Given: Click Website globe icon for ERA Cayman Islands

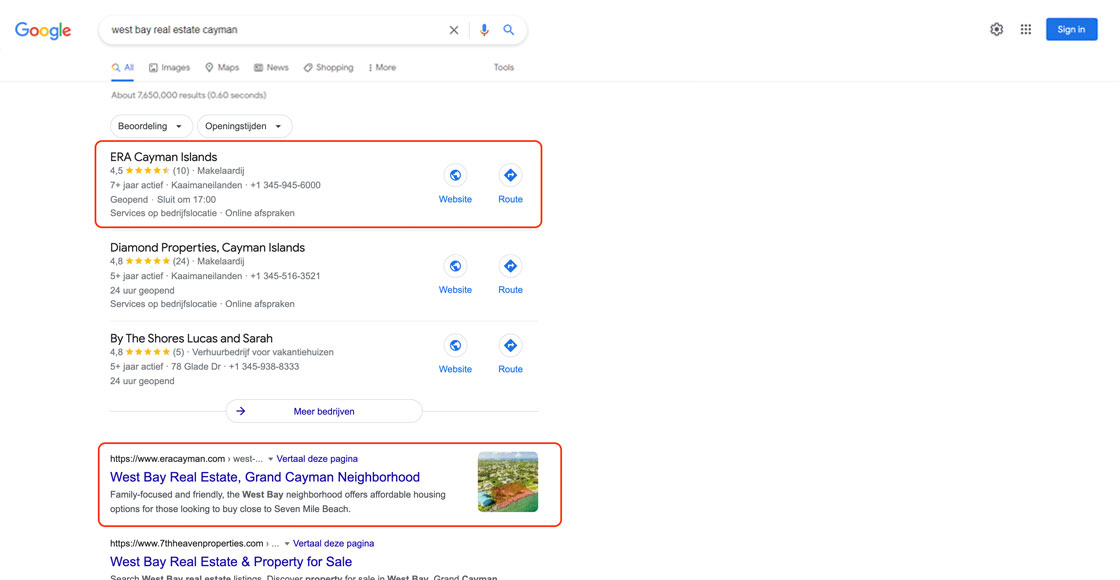Looking at the screenshot, I should pyautogui.click(x=455, y=175).
